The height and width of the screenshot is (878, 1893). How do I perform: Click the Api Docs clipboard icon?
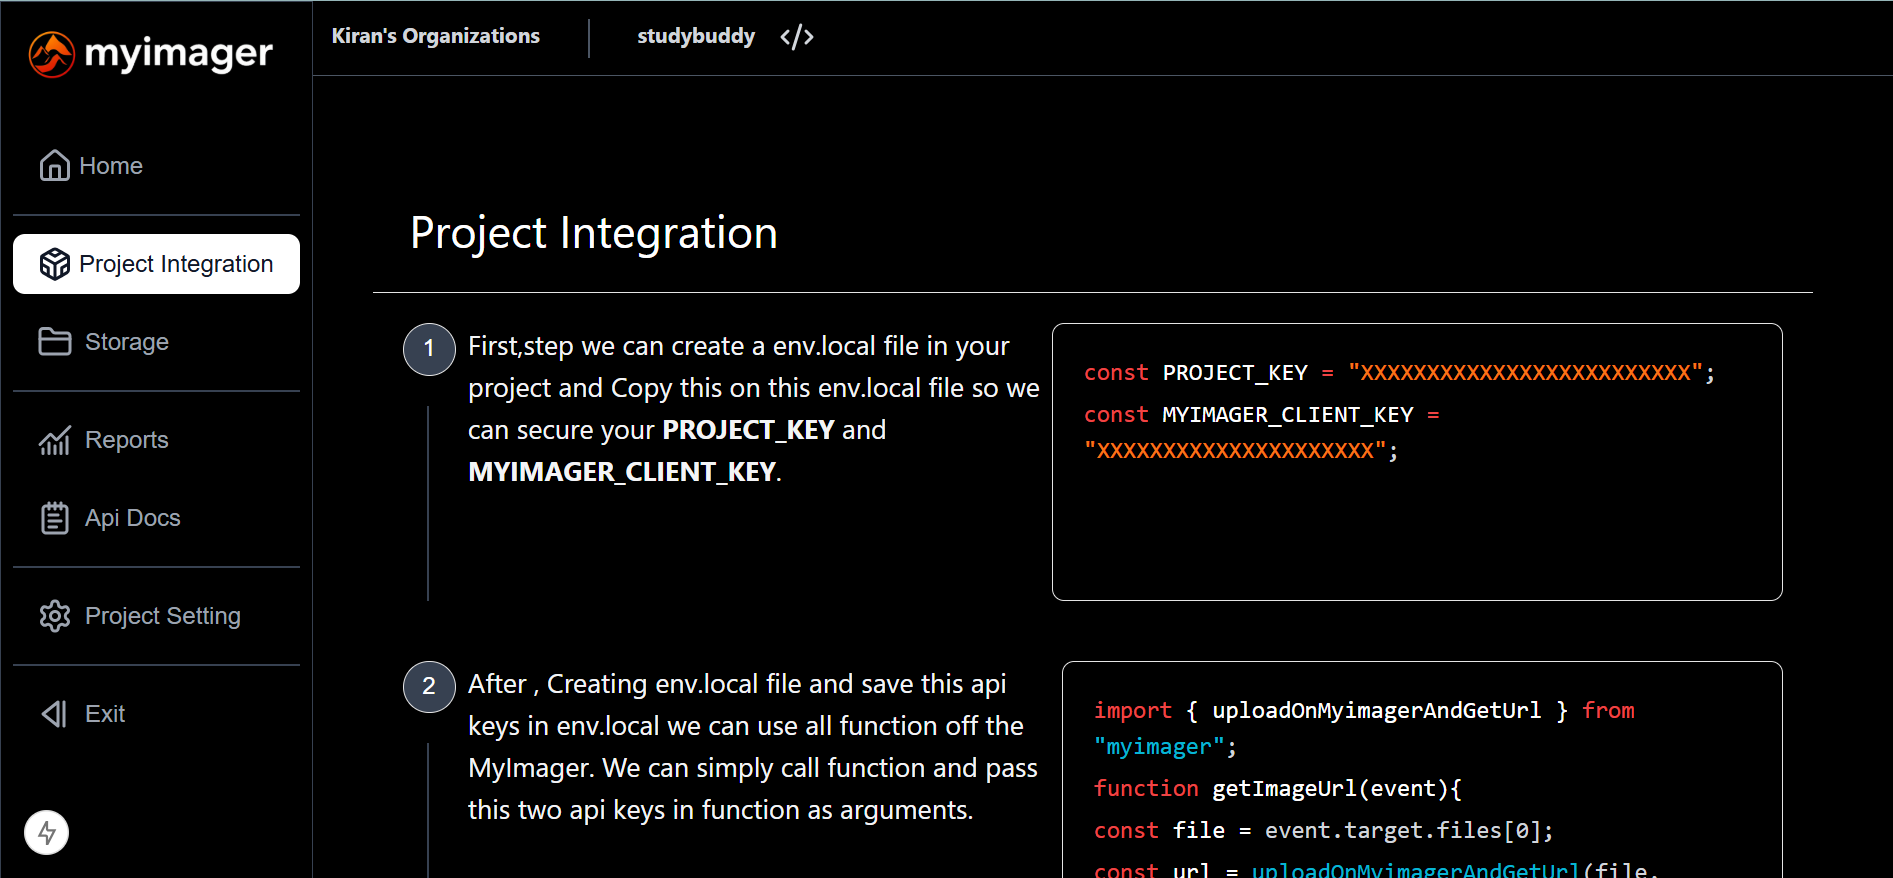click(54, 518)
